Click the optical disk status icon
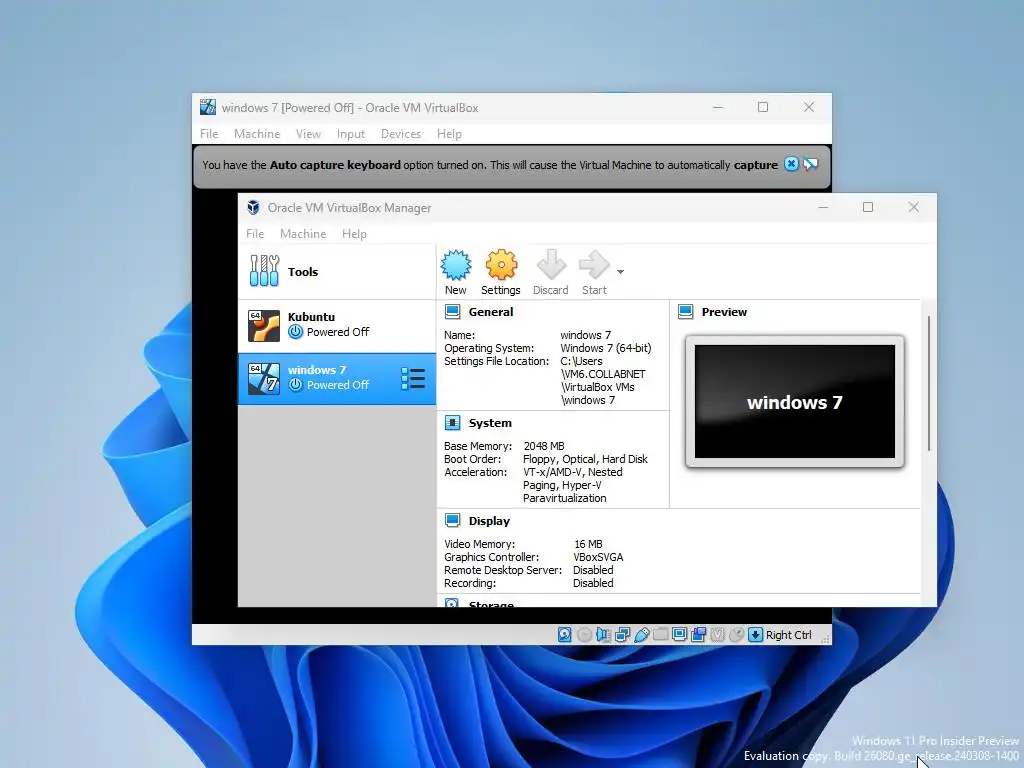This screenshot has height=768, width=1024. pyautogui.click(x=584, y=635)
